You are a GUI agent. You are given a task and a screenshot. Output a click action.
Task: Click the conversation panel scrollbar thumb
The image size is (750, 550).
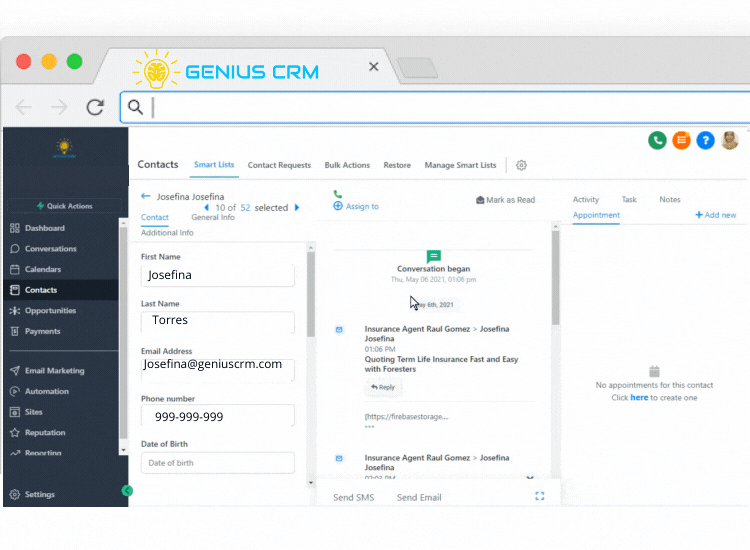click(555, 278)
